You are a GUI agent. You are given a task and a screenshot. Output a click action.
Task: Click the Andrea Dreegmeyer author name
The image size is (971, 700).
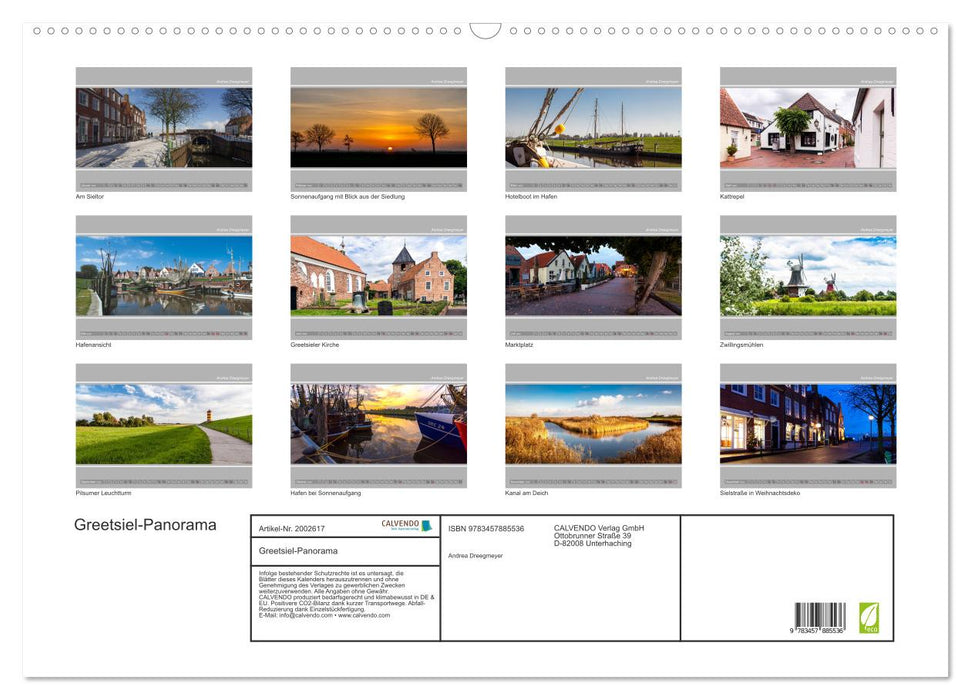point(476,555)
